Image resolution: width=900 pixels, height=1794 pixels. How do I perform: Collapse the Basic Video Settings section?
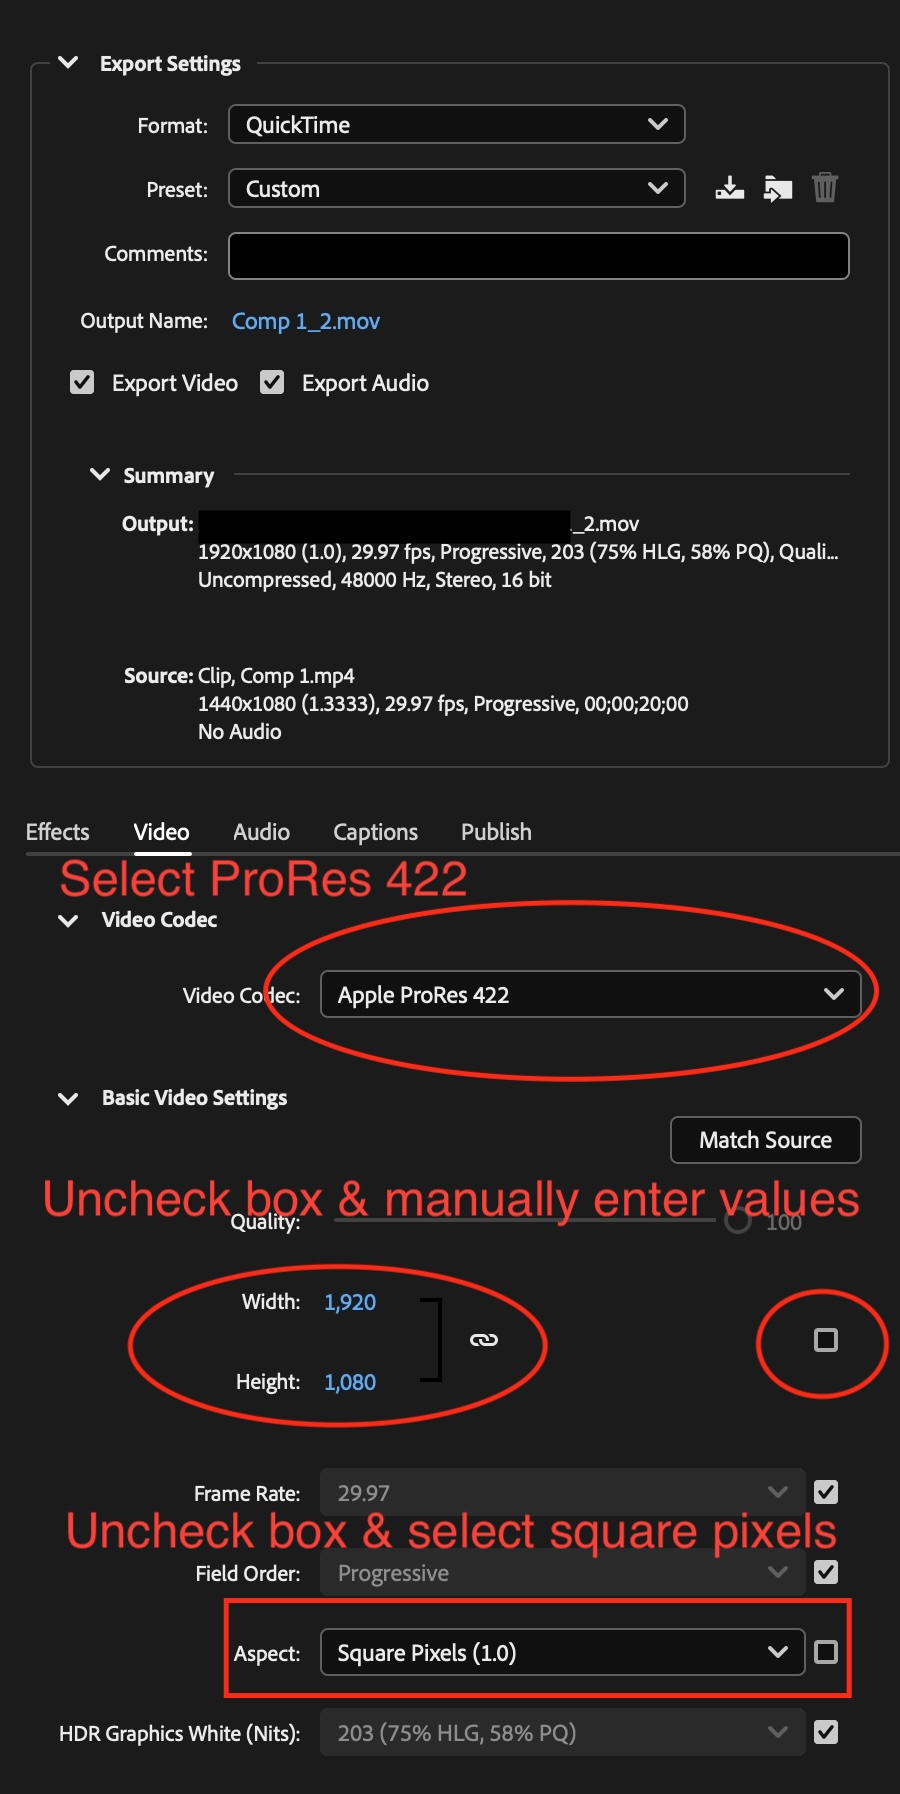[x=68, y=1097]
